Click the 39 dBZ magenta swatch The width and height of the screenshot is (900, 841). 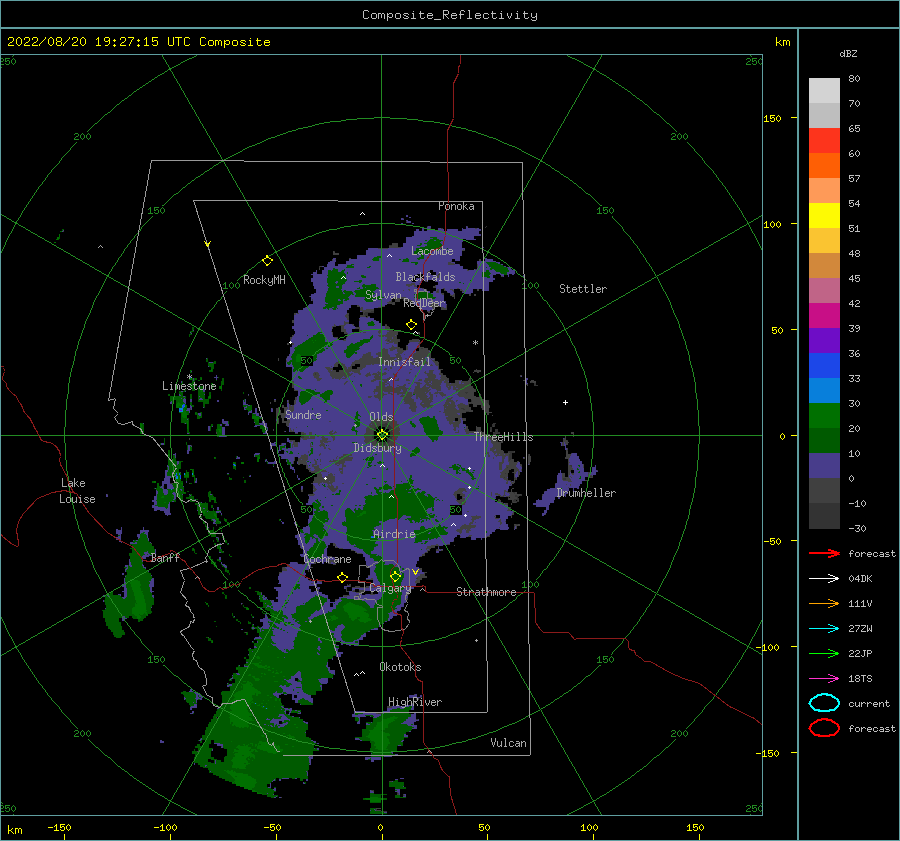tap(824, 316)
